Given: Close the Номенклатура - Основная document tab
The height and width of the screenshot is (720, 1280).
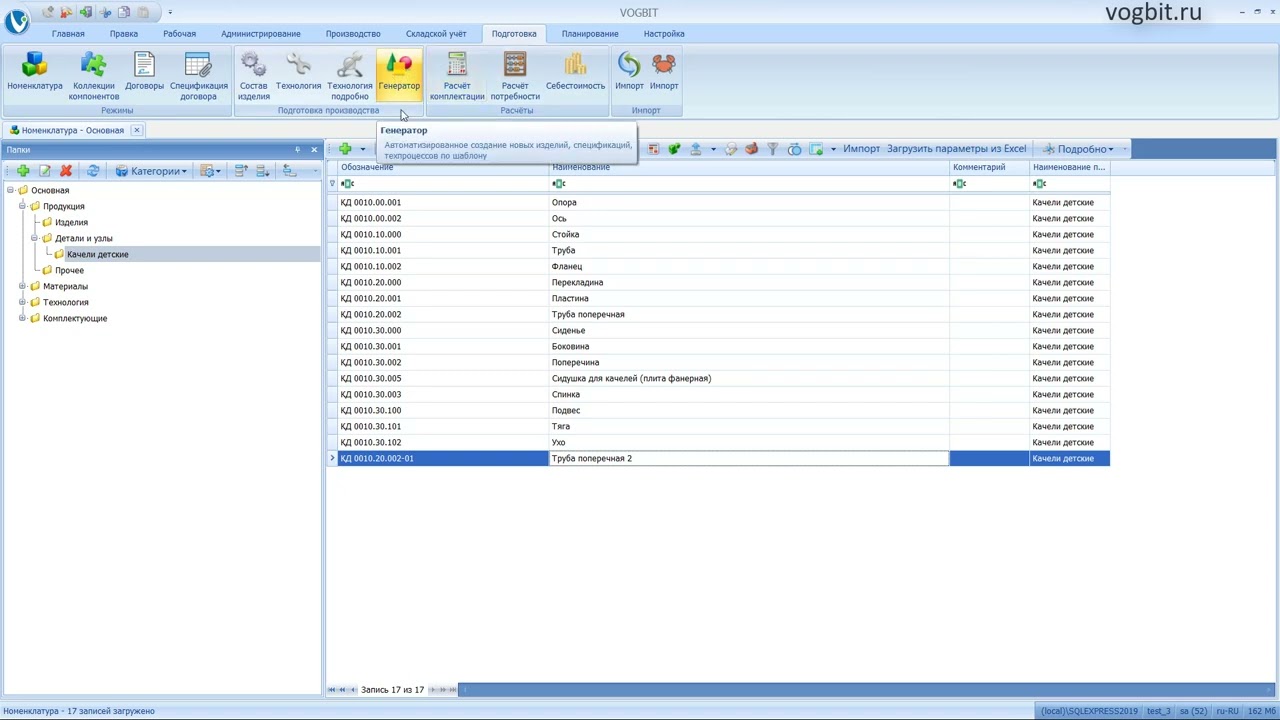Looking at the screenshot, I should tap(137, 130).
